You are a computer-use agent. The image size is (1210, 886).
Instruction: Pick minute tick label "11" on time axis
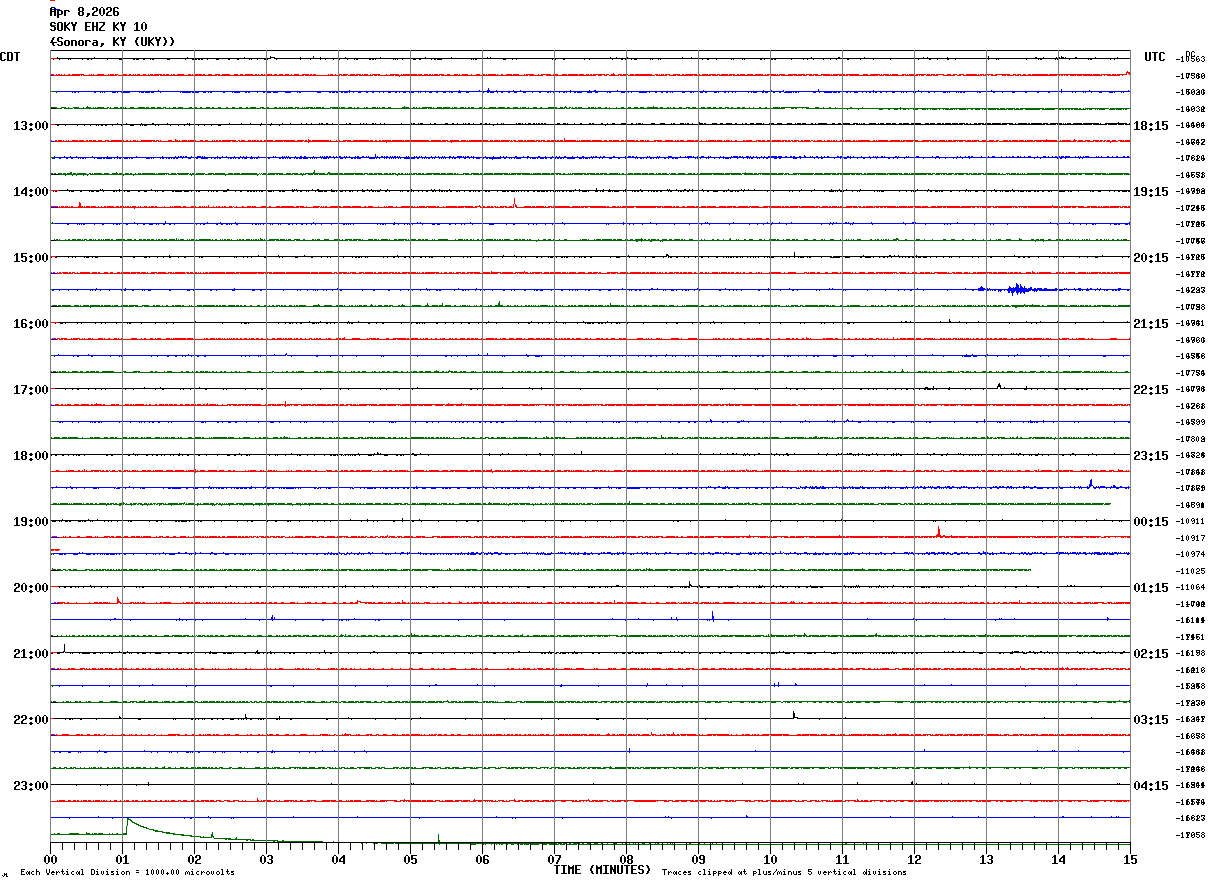tap(843, 859)
